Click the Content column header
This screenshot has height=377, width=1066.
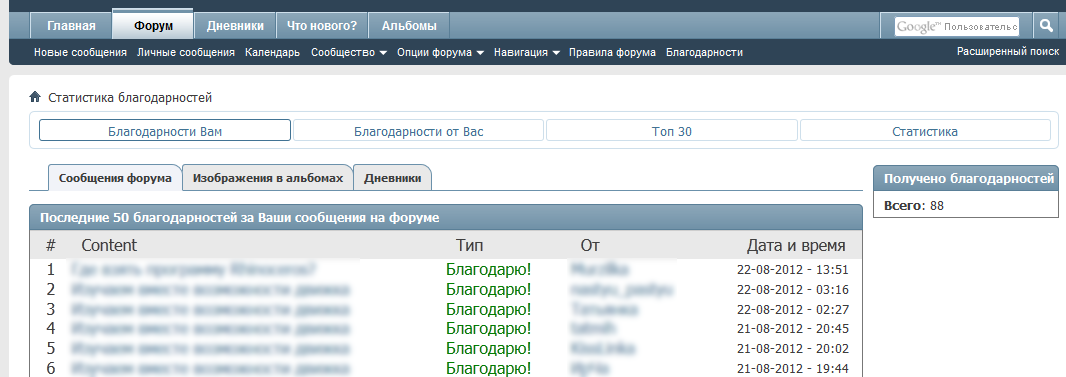(x=109, y=245)
